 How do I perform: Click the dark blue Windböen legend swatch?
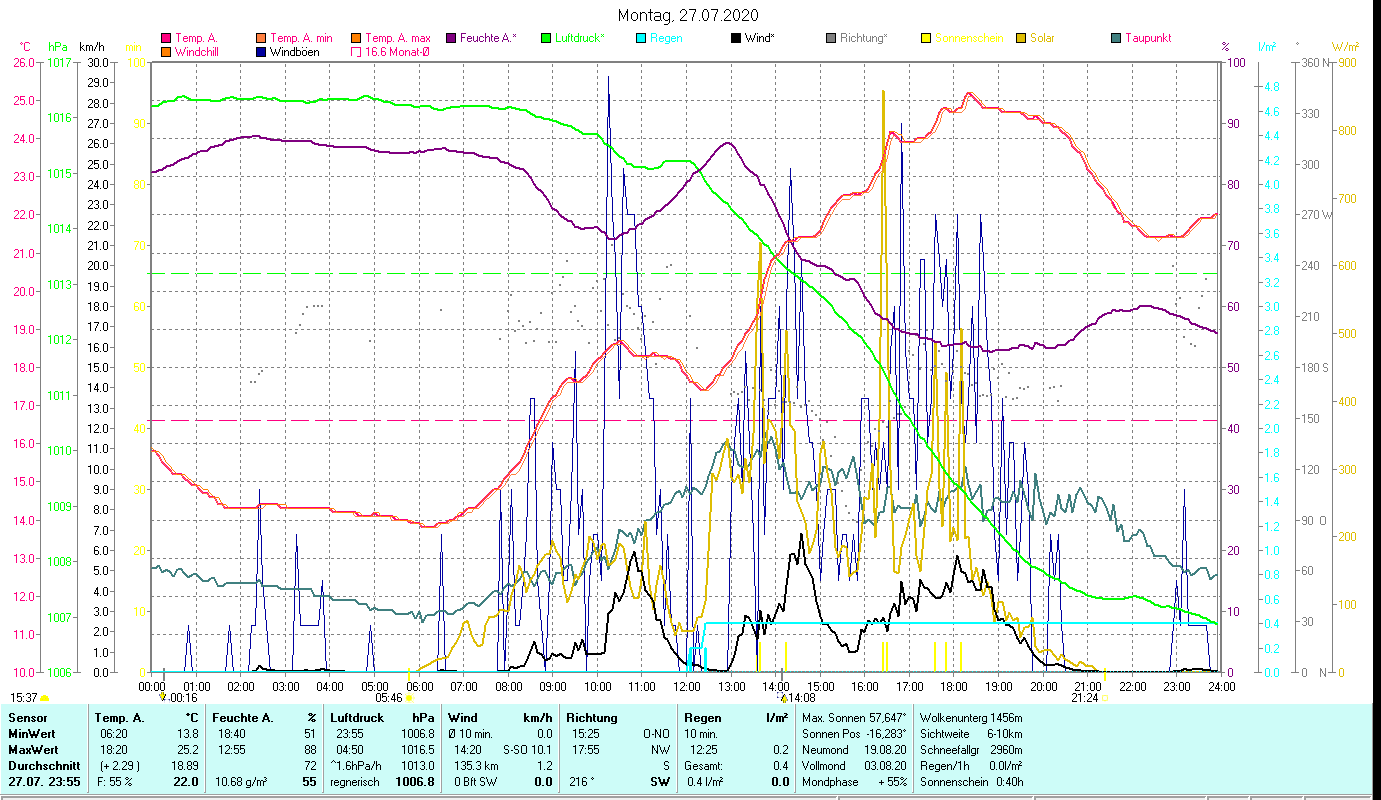point(262,51)
